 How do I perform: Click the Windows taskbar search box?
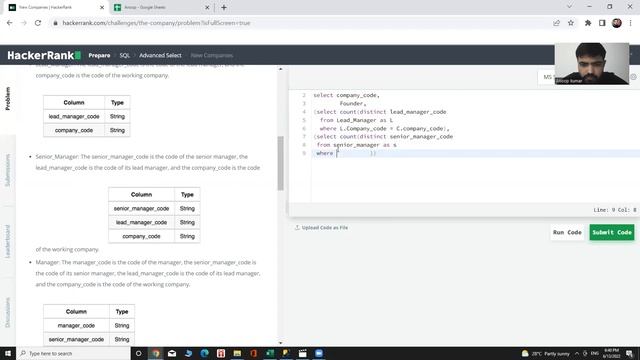(x=73, y=353)
